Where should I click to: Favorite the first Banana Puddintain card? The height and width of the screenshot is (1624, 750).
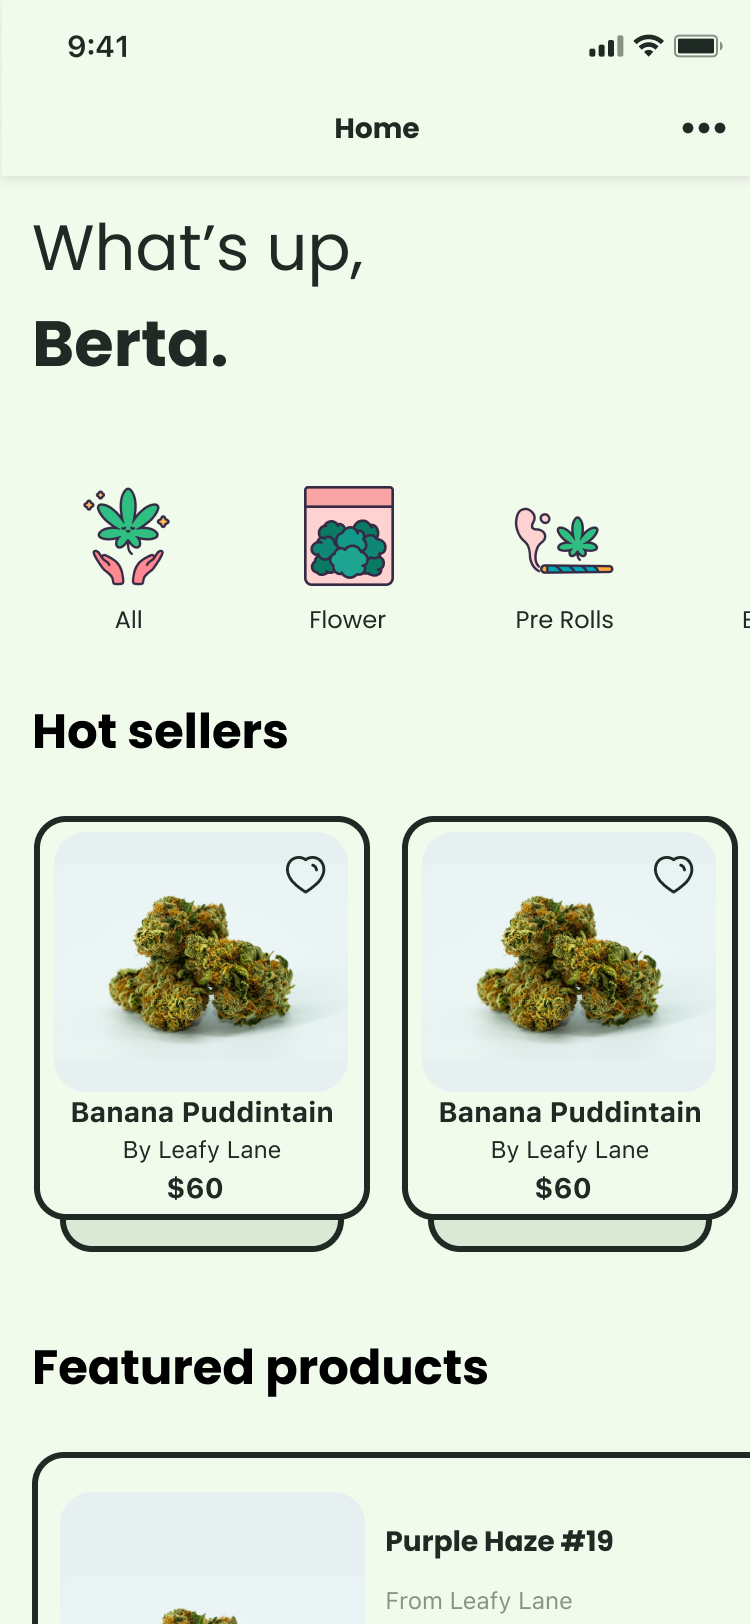click(306, 874)
